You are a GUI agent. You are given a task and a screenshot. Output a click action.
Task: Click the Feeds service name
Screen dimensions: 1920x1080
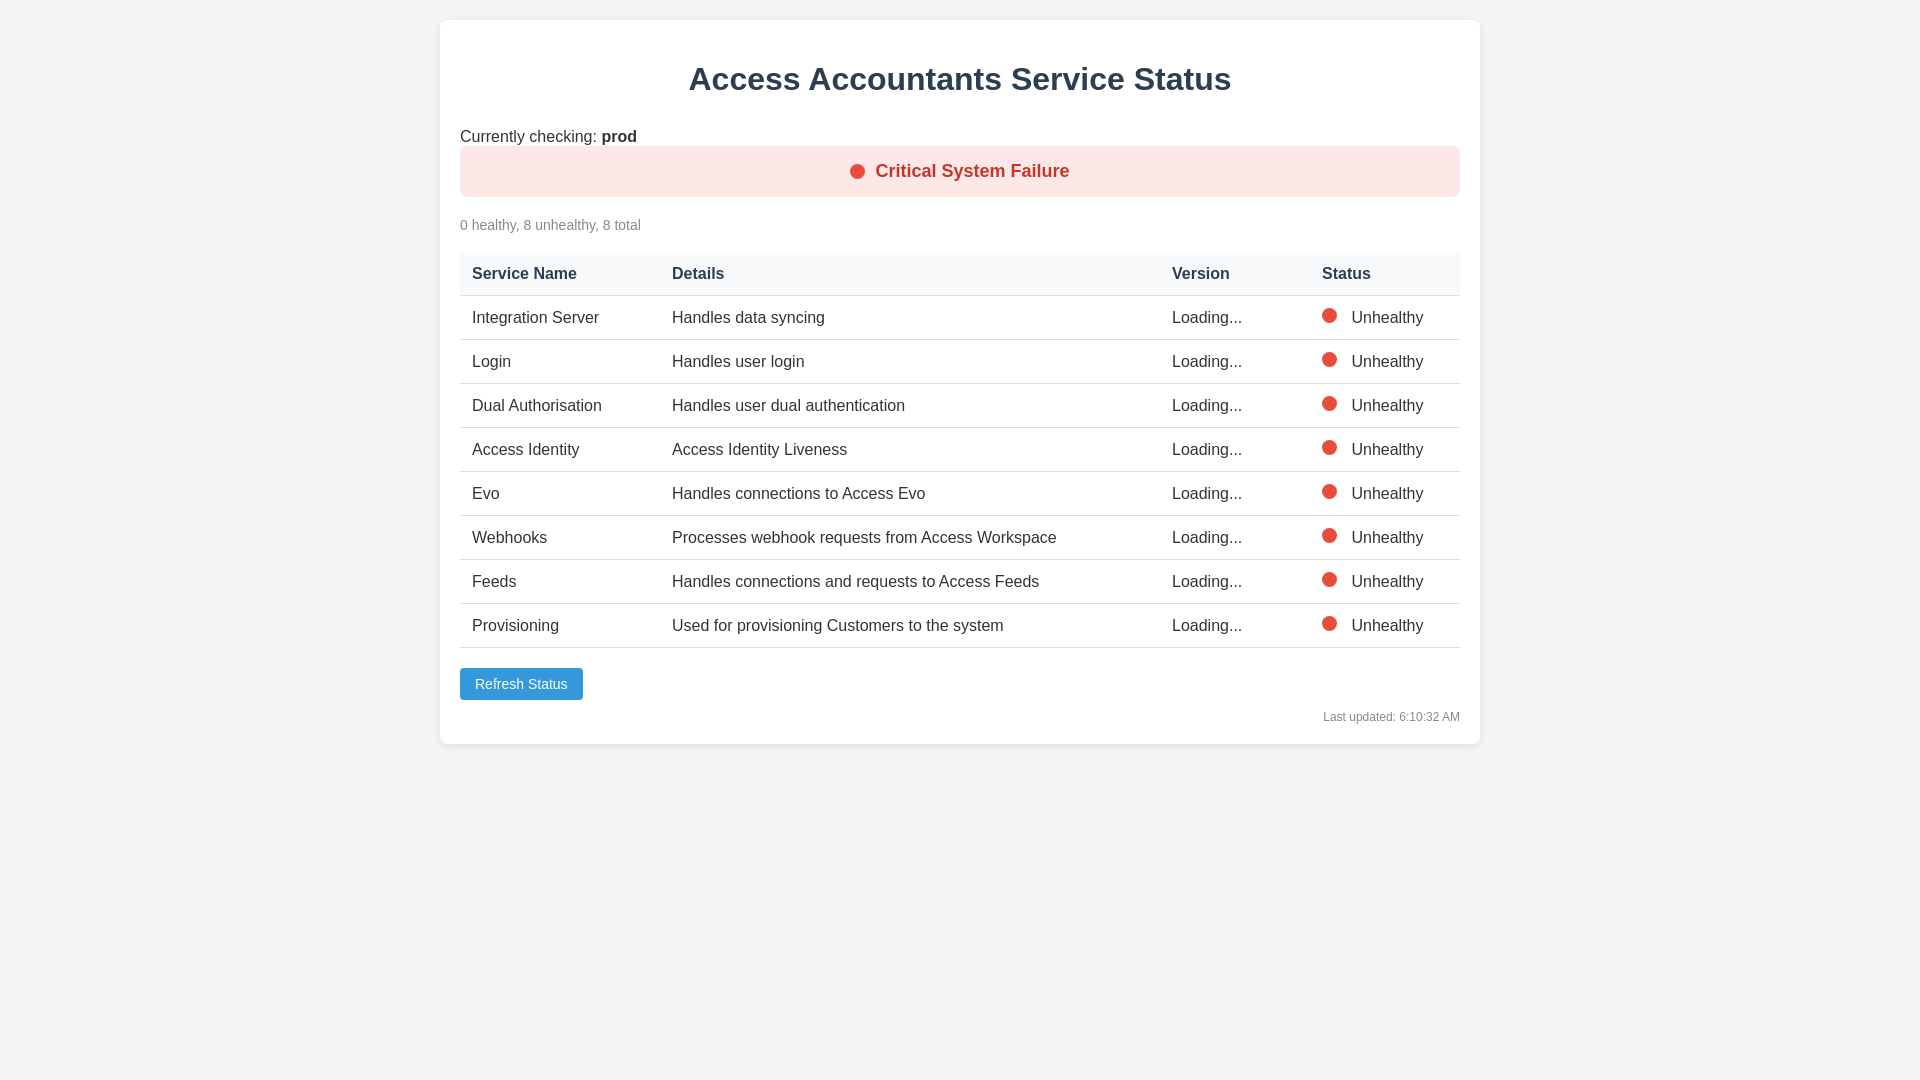click(x=494, y=582)
